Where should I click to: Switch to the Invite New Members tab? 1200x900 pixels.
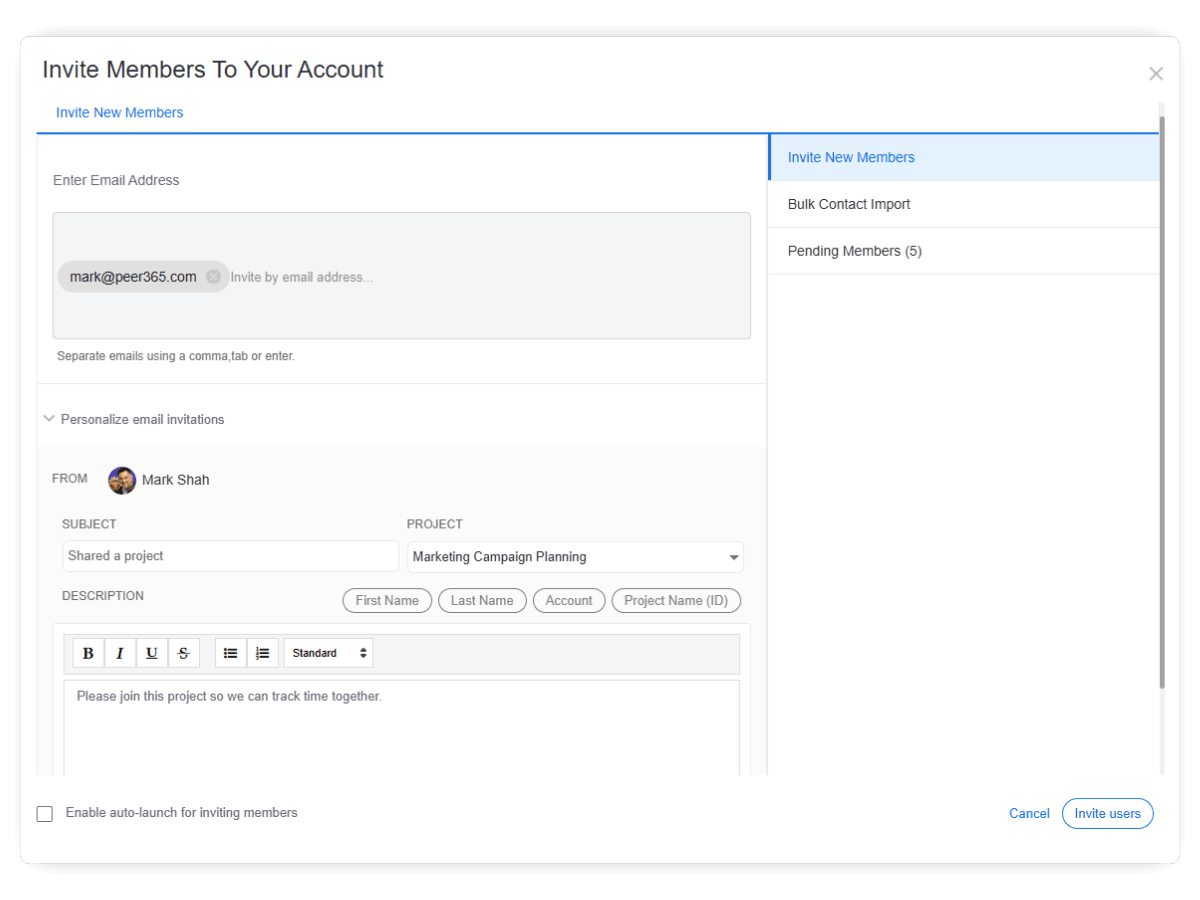pyautogui.click(x=120, y=113)
